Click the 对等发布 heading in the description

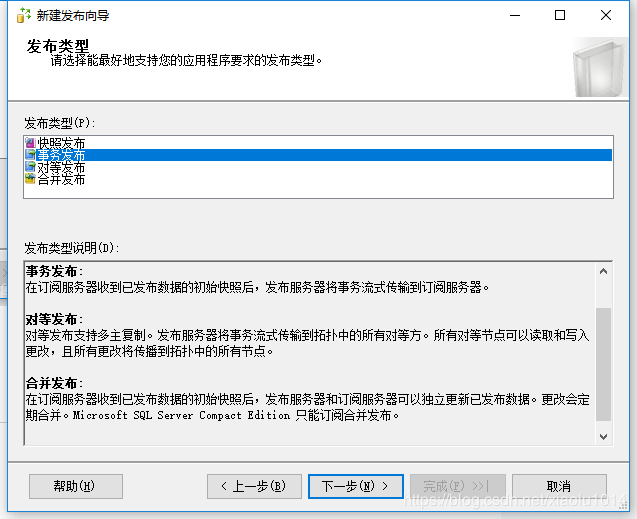[52, 319]
